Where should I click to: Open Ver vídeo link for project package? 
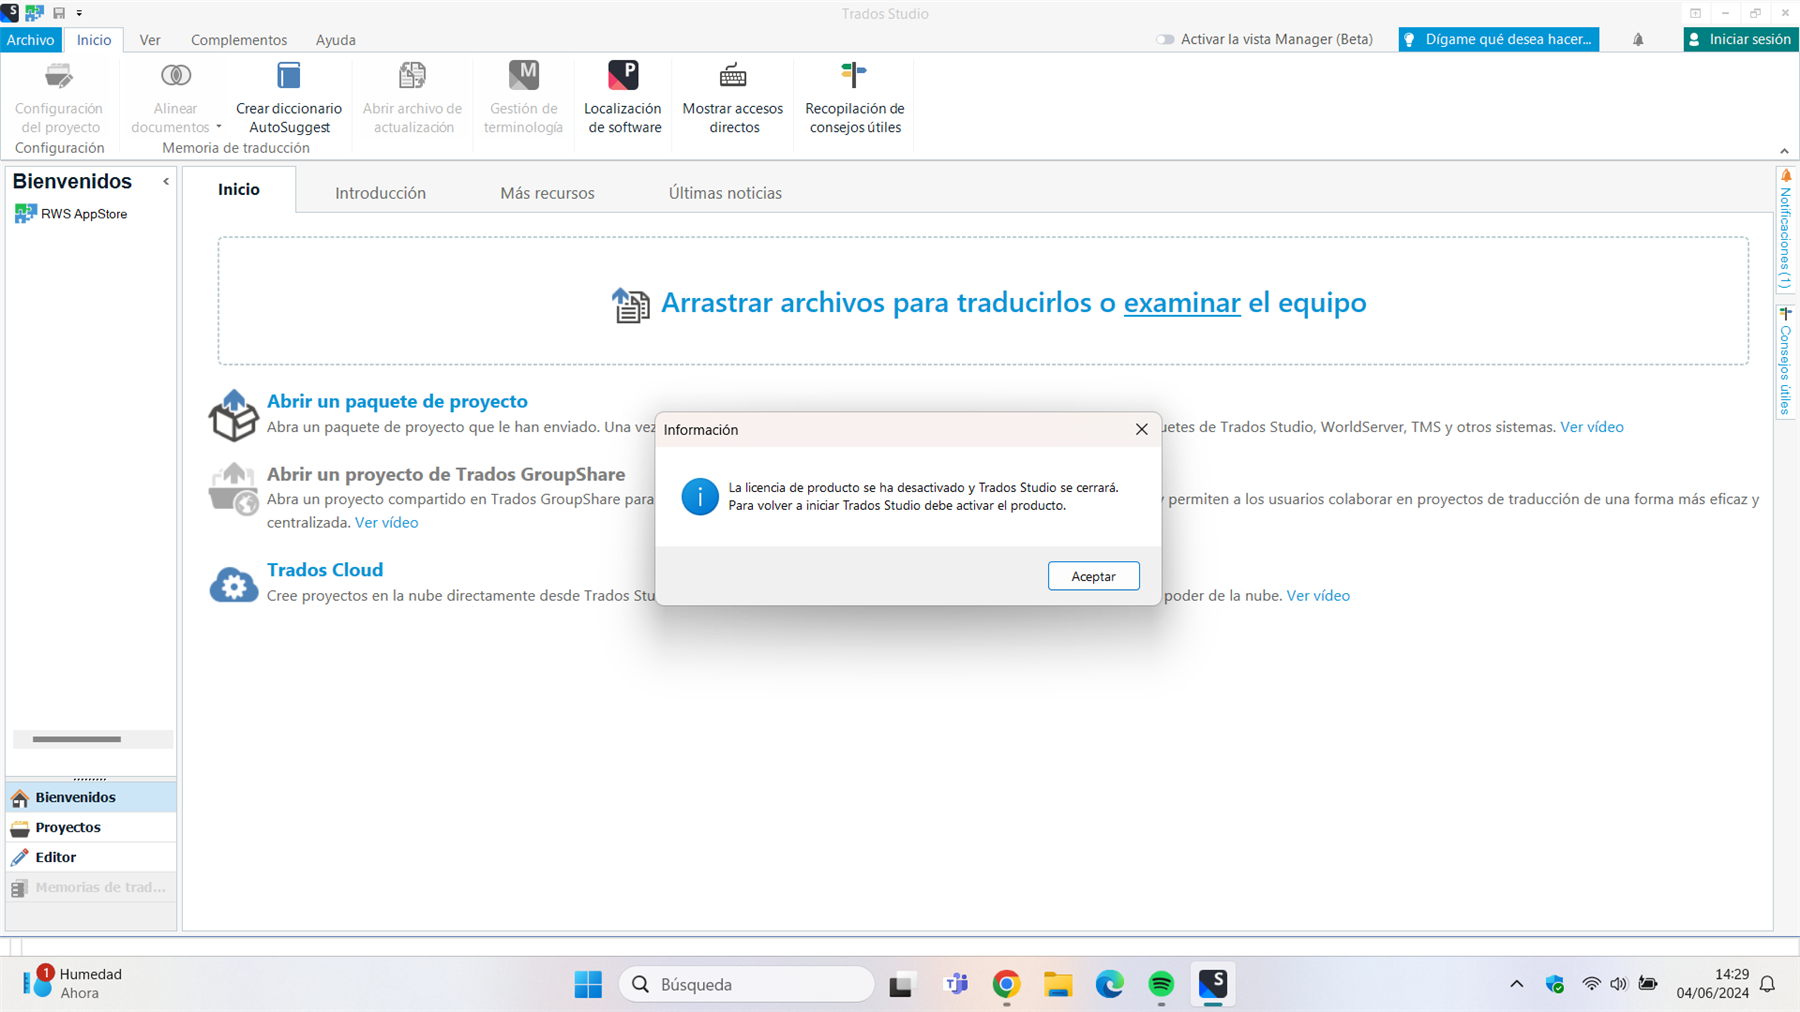[x=1592, y=427]
